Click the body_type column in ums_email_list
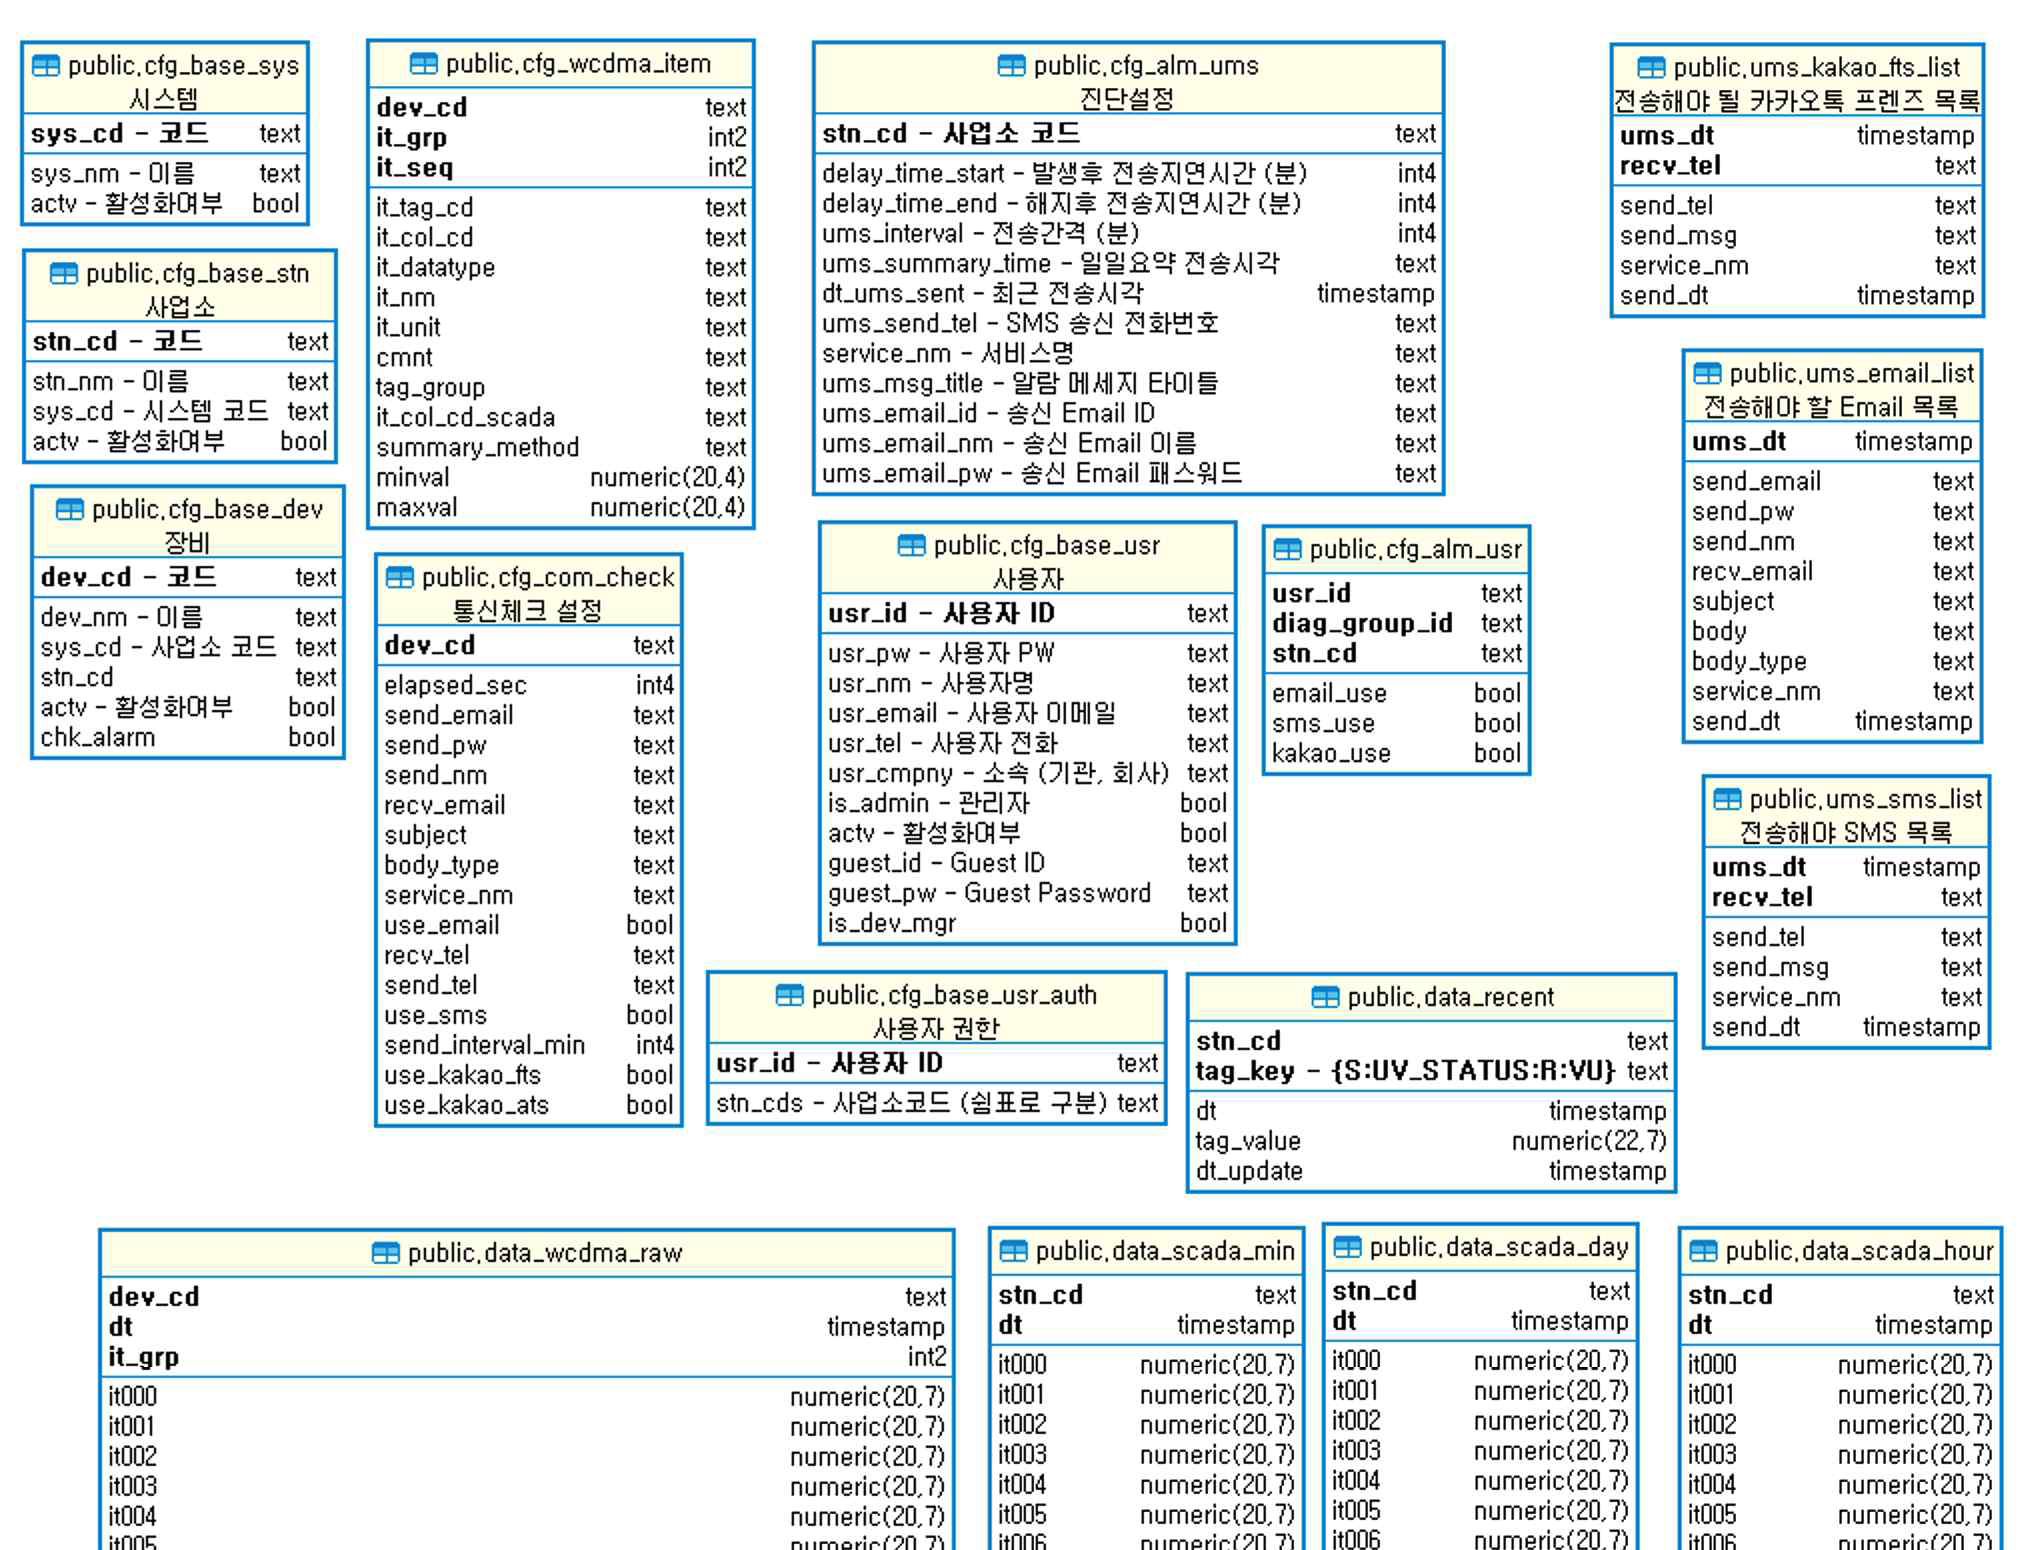Image resolution: width=2044 pixels, height=1550 pixels. coord(1833,662)
